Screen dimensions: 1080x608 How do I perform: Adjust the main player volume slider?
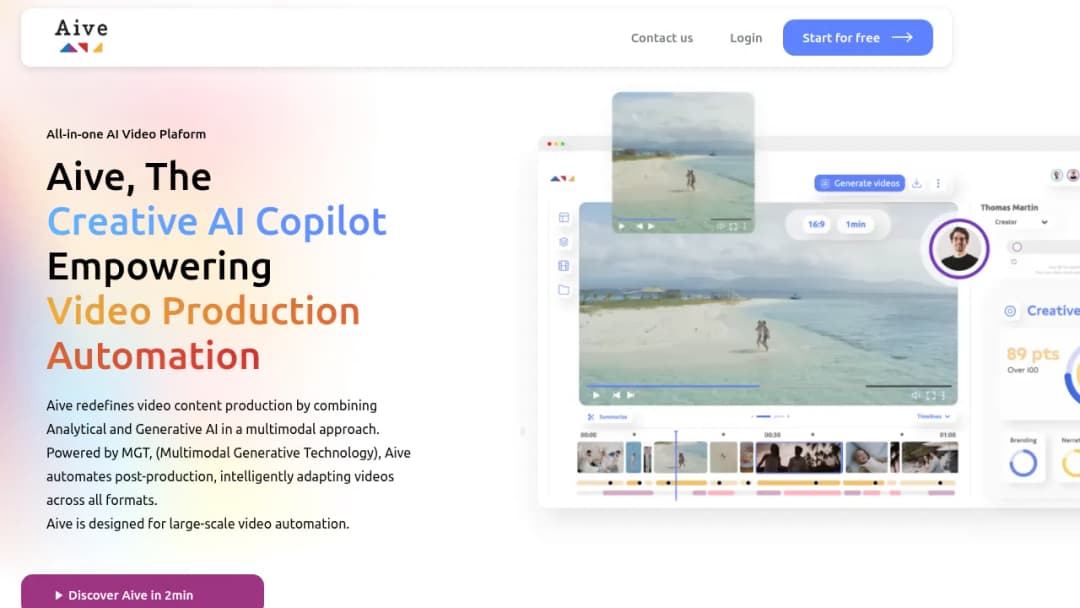click(x=908, y=386)
